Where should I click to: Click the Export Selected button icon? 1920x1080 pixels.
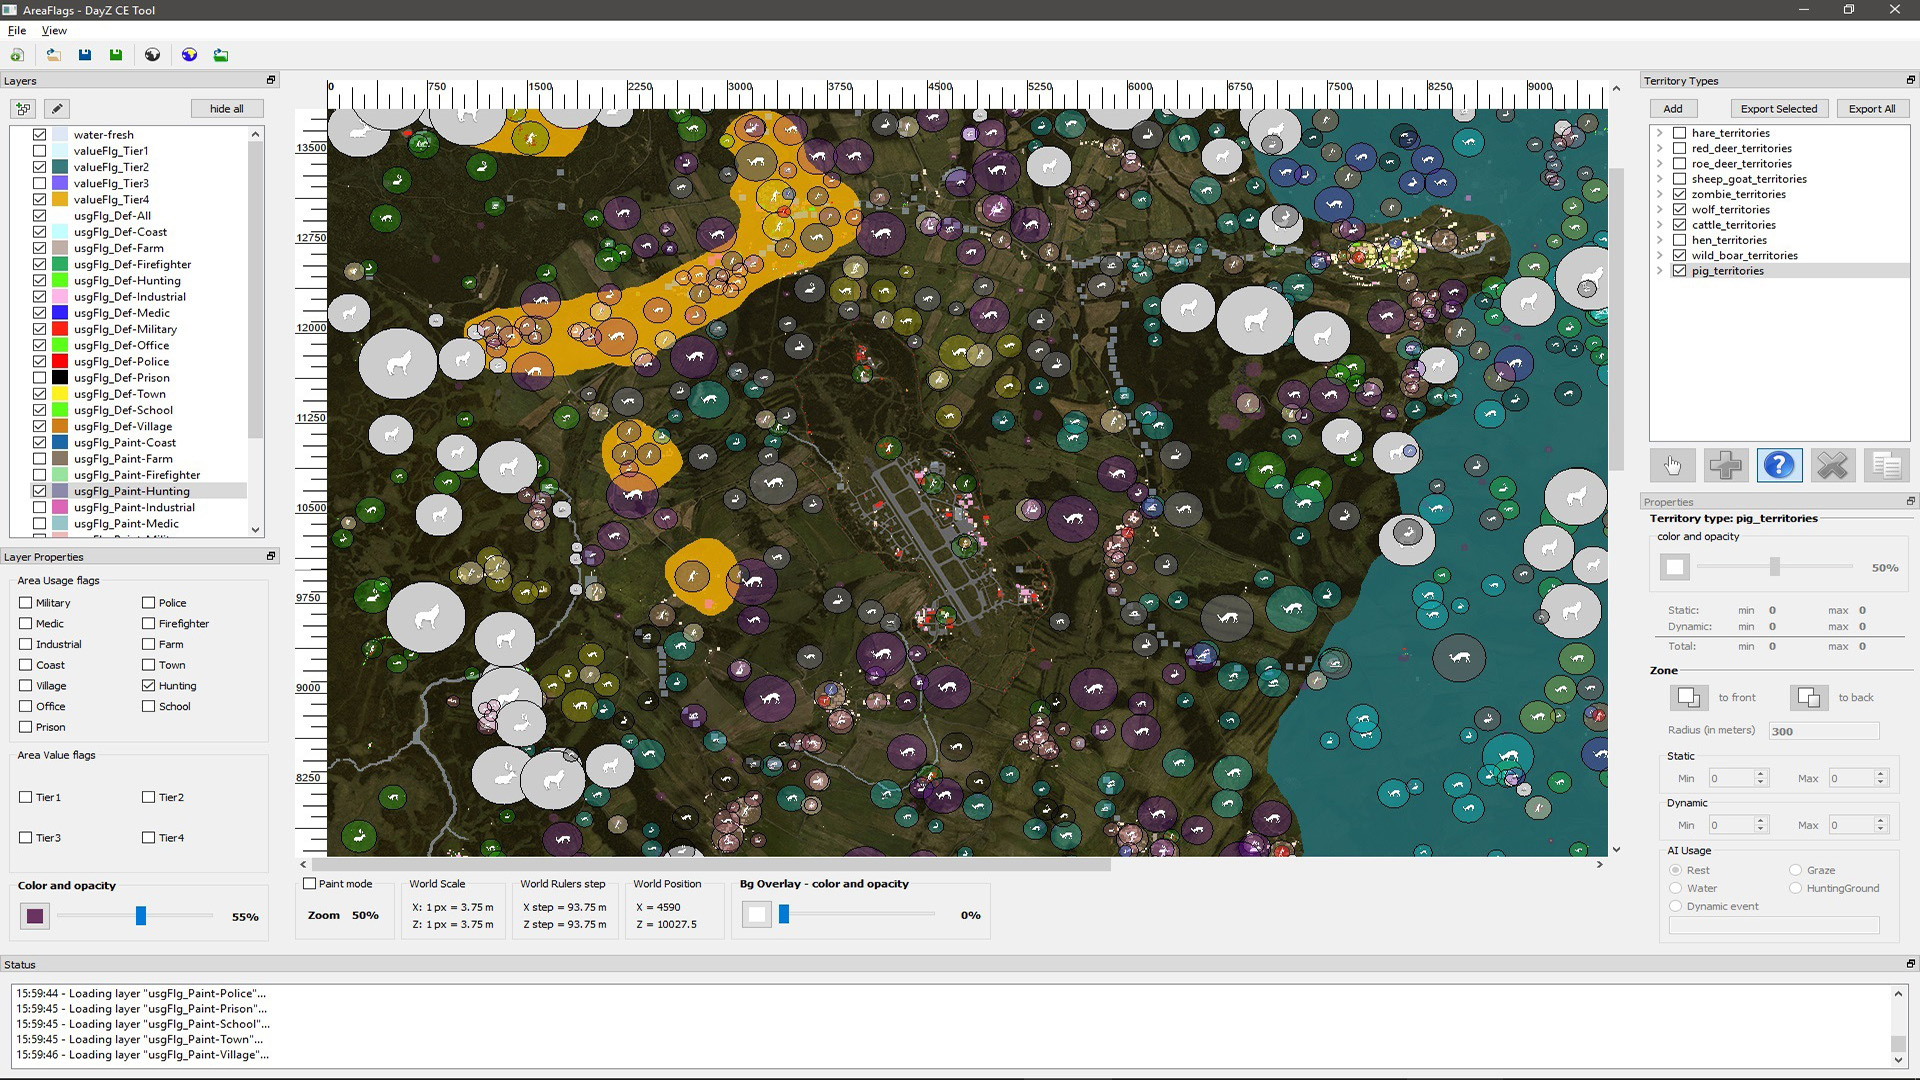(1779, 108)
